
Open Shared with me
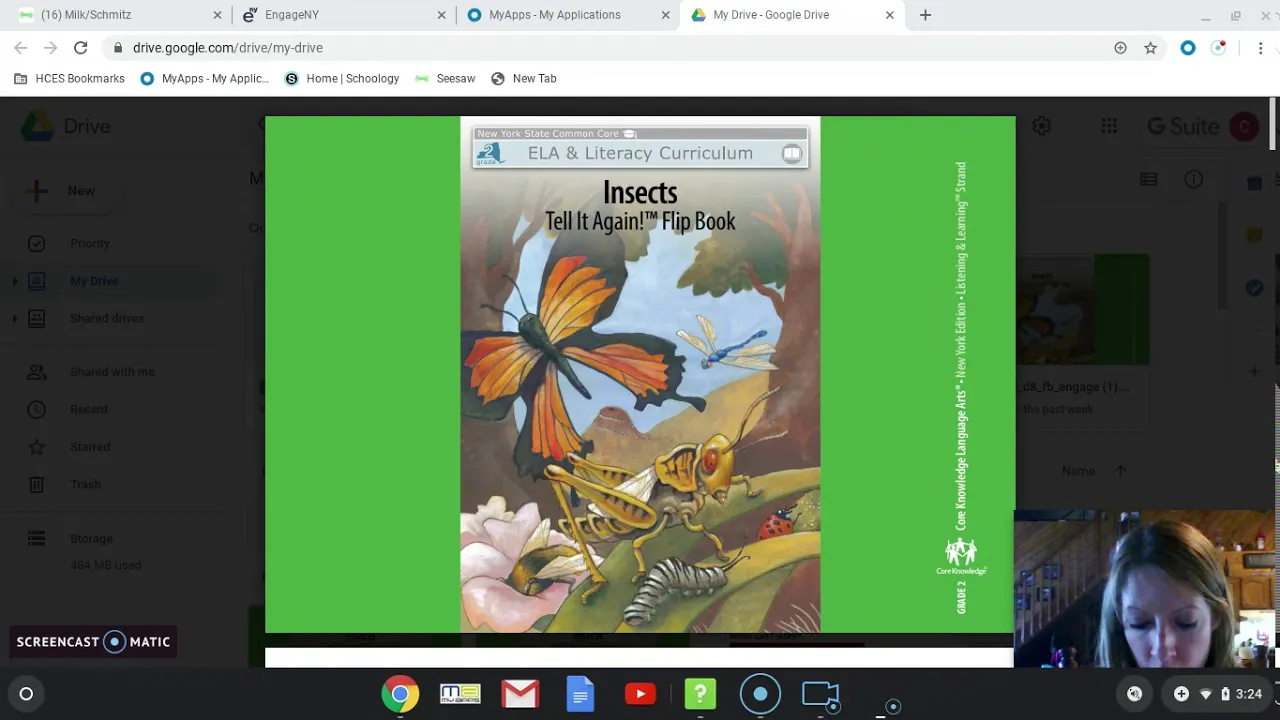[112, 372]
